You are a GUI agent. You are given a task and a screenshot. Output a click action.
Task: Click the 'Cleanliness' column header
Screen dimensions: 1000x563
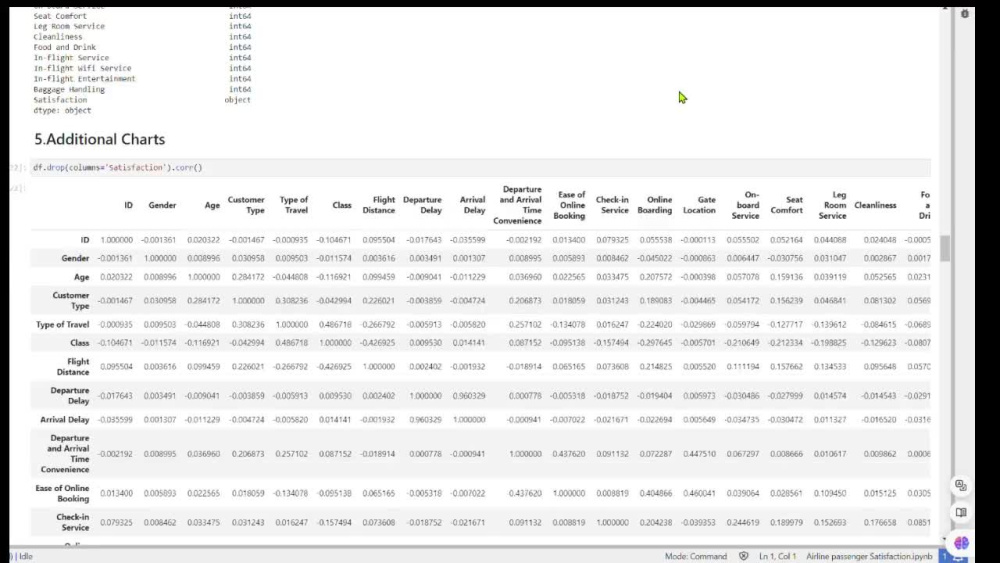(875, 205)
